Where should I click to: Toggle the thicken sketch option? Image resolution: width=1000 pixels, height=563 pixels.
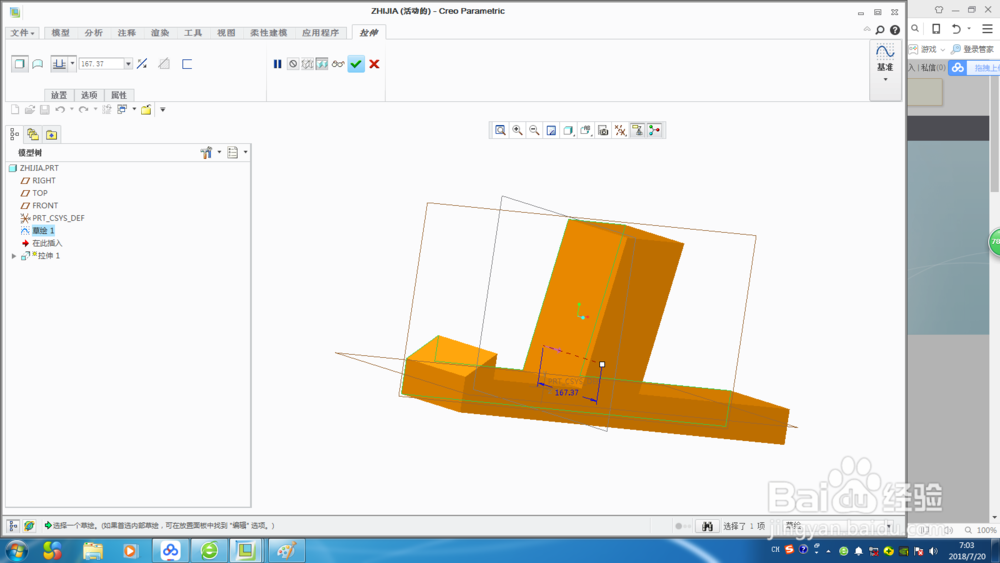pos(187,64)
